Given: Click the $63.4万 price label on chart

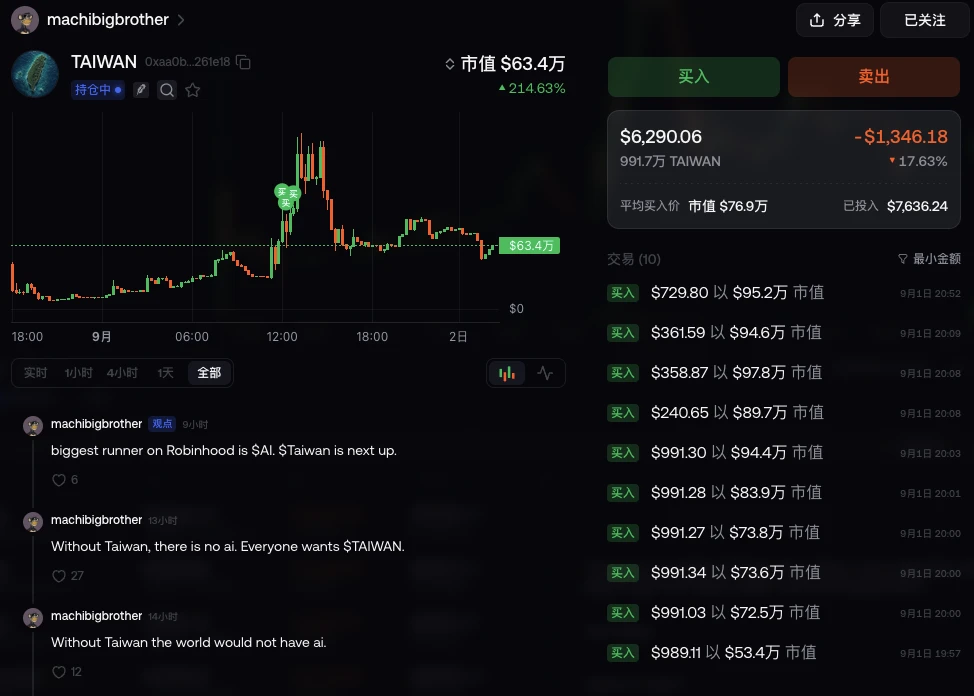Looking at the screenshot, I should pos(530,245).
